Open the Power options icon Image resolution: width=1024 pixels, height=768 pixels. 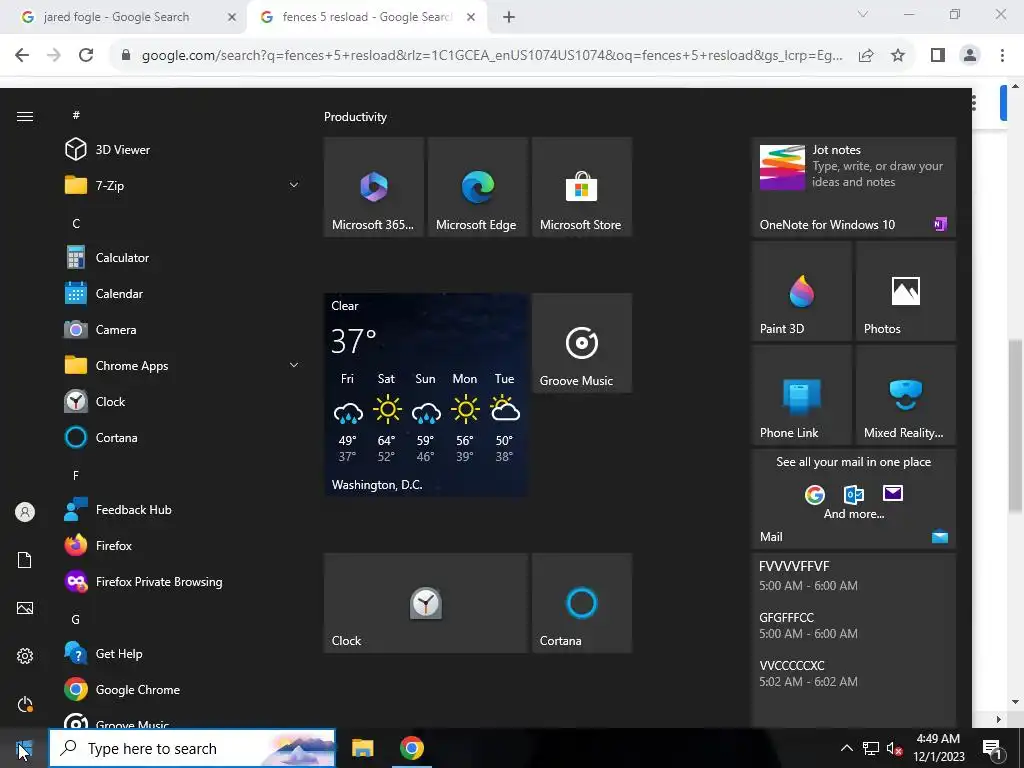pos(25,704)
